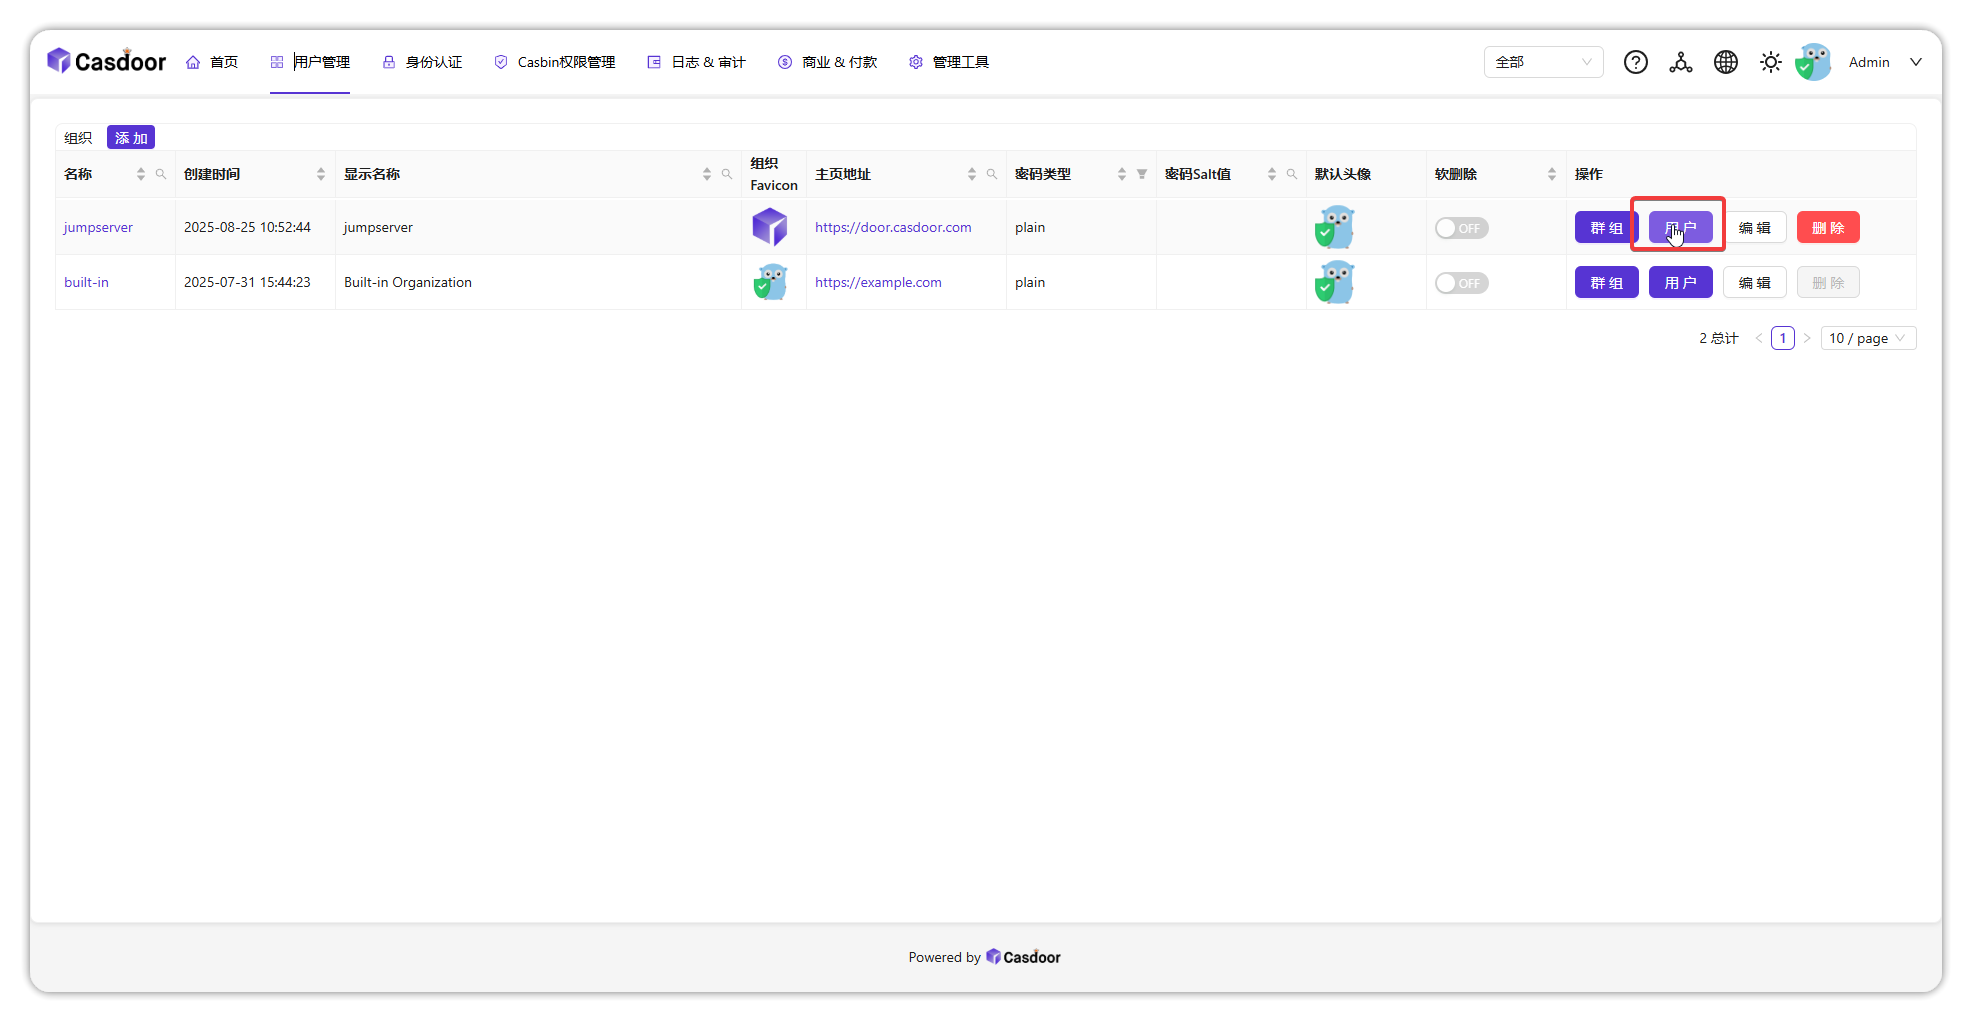Screen dimensions: 1972x1012
Task: Click 用户 button for jumpserver
Action: [1681, 228]
